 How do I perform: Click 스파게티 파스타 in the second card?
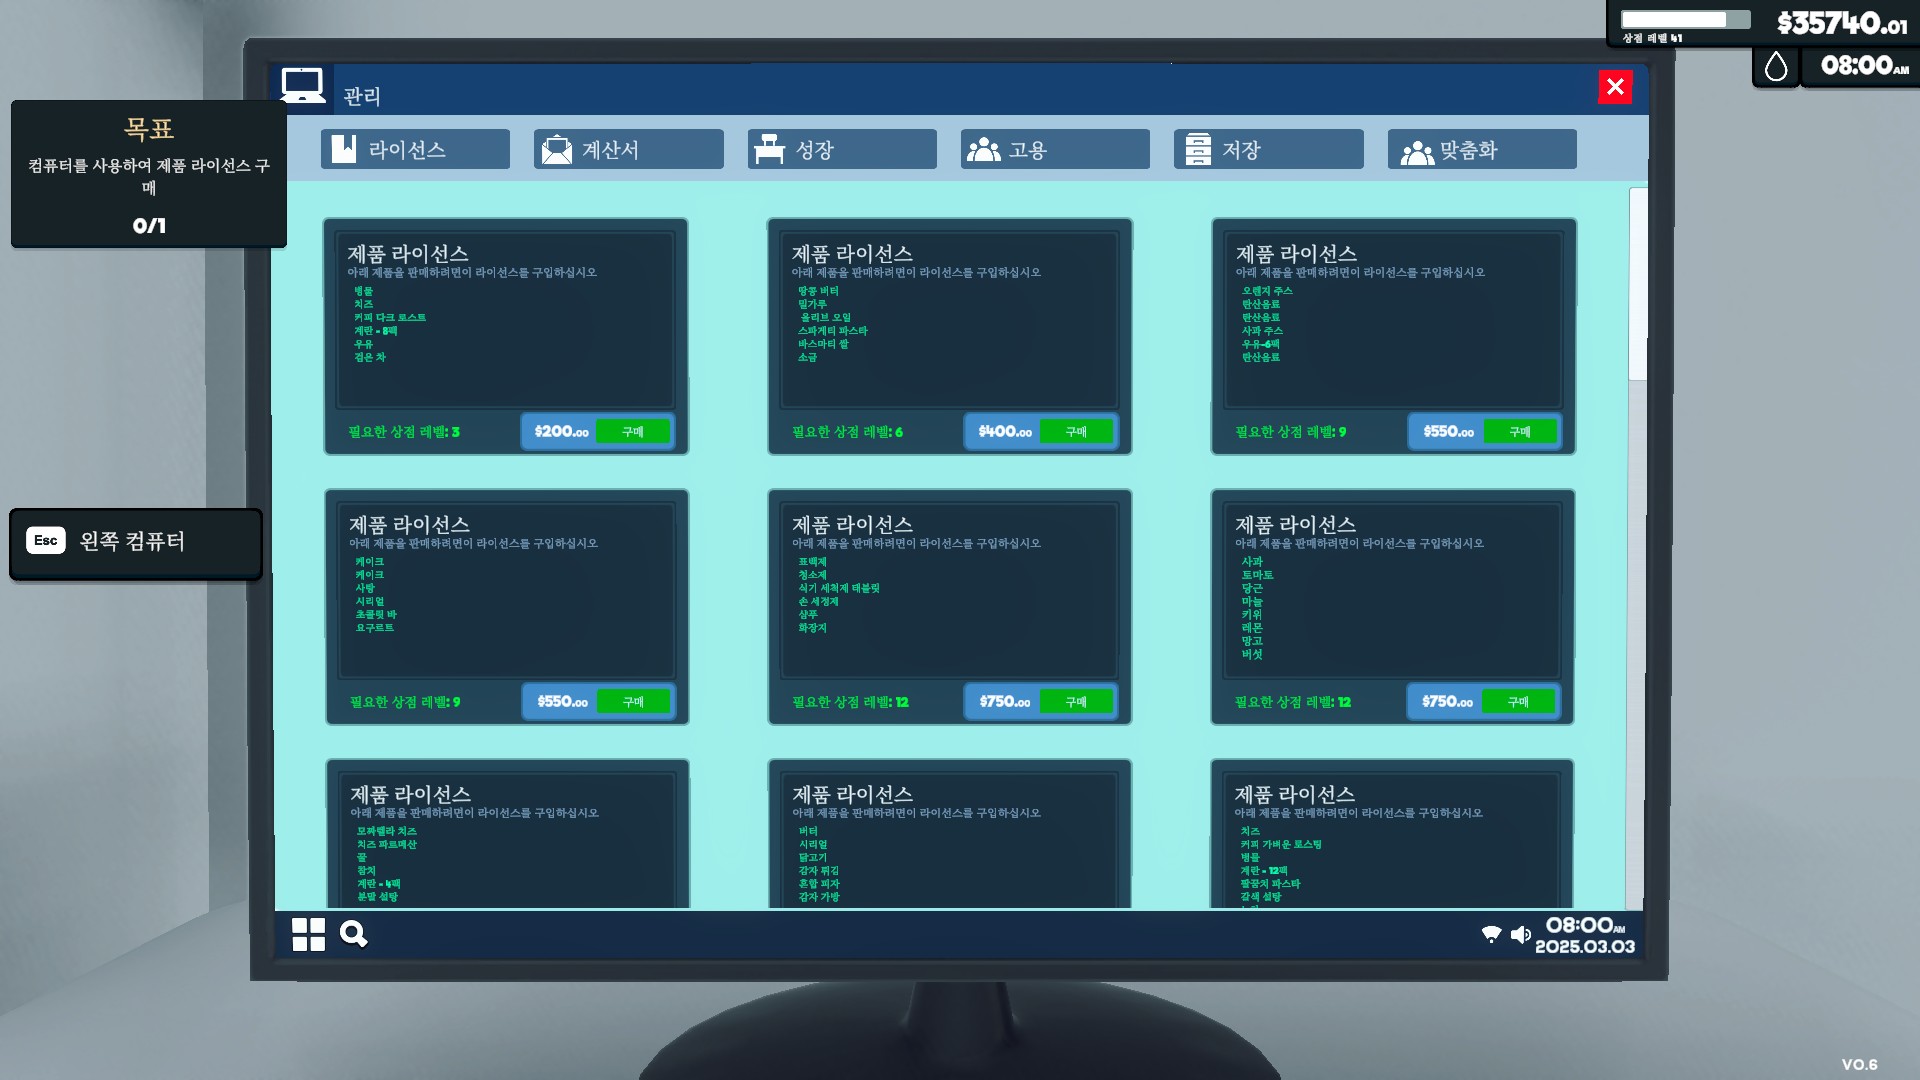tap(833, 331)
